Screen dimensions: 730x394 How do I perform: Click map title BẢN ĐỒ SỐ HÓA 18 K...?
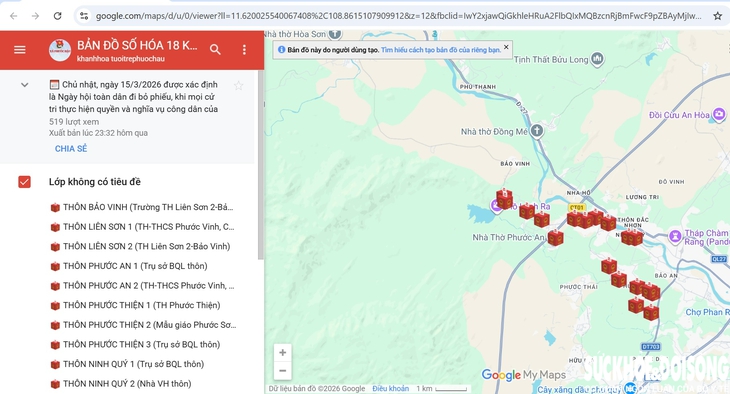point(137,45)
